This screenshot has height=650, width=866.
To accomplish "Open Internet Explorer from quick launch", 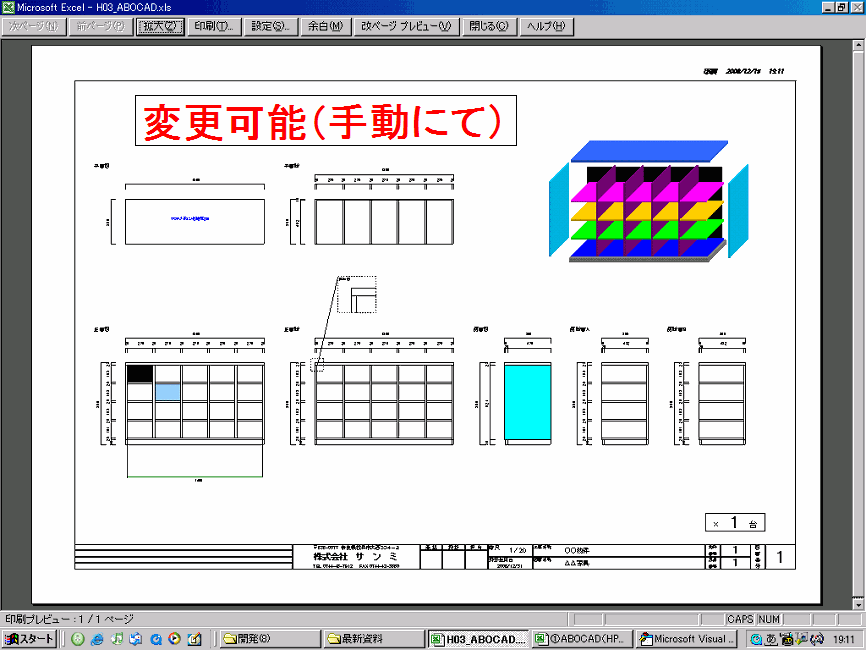I will coord(97,639).
